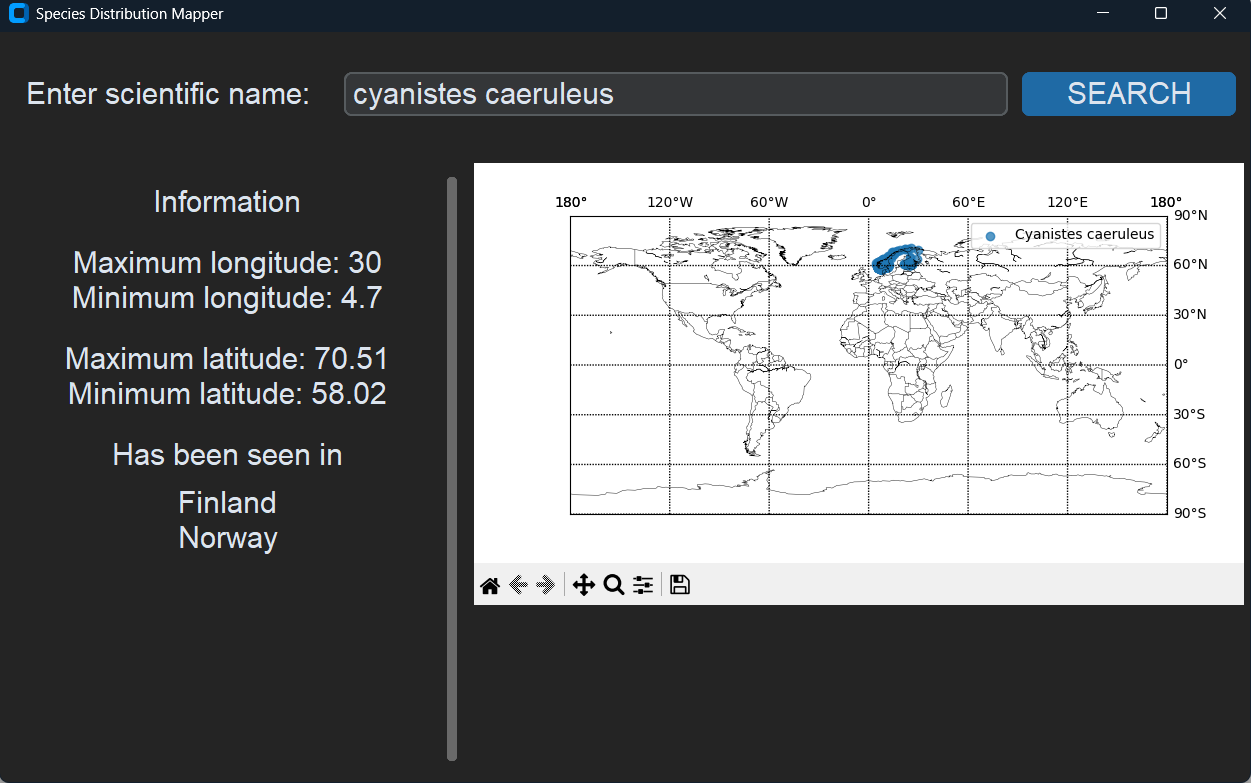The height and width of the screenshot is (783, 1251).
Task: Go back to the previous map view
Action: [518, 586]
